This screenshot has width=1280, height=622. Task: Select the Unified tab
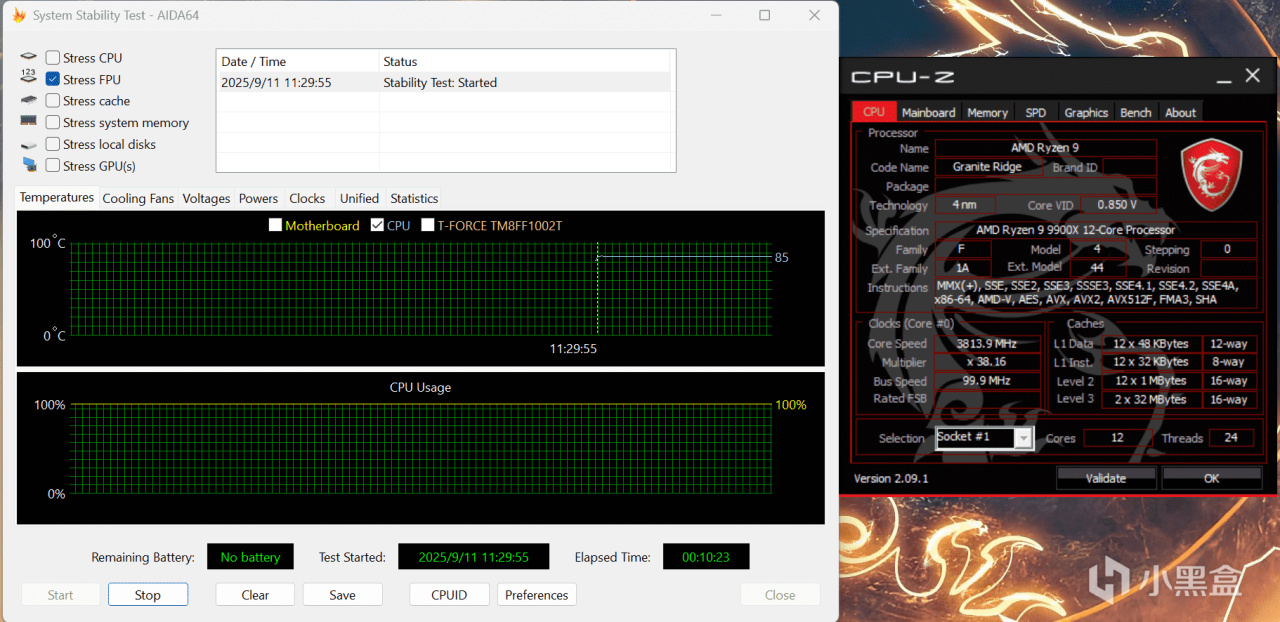click(x=359, y=198)
